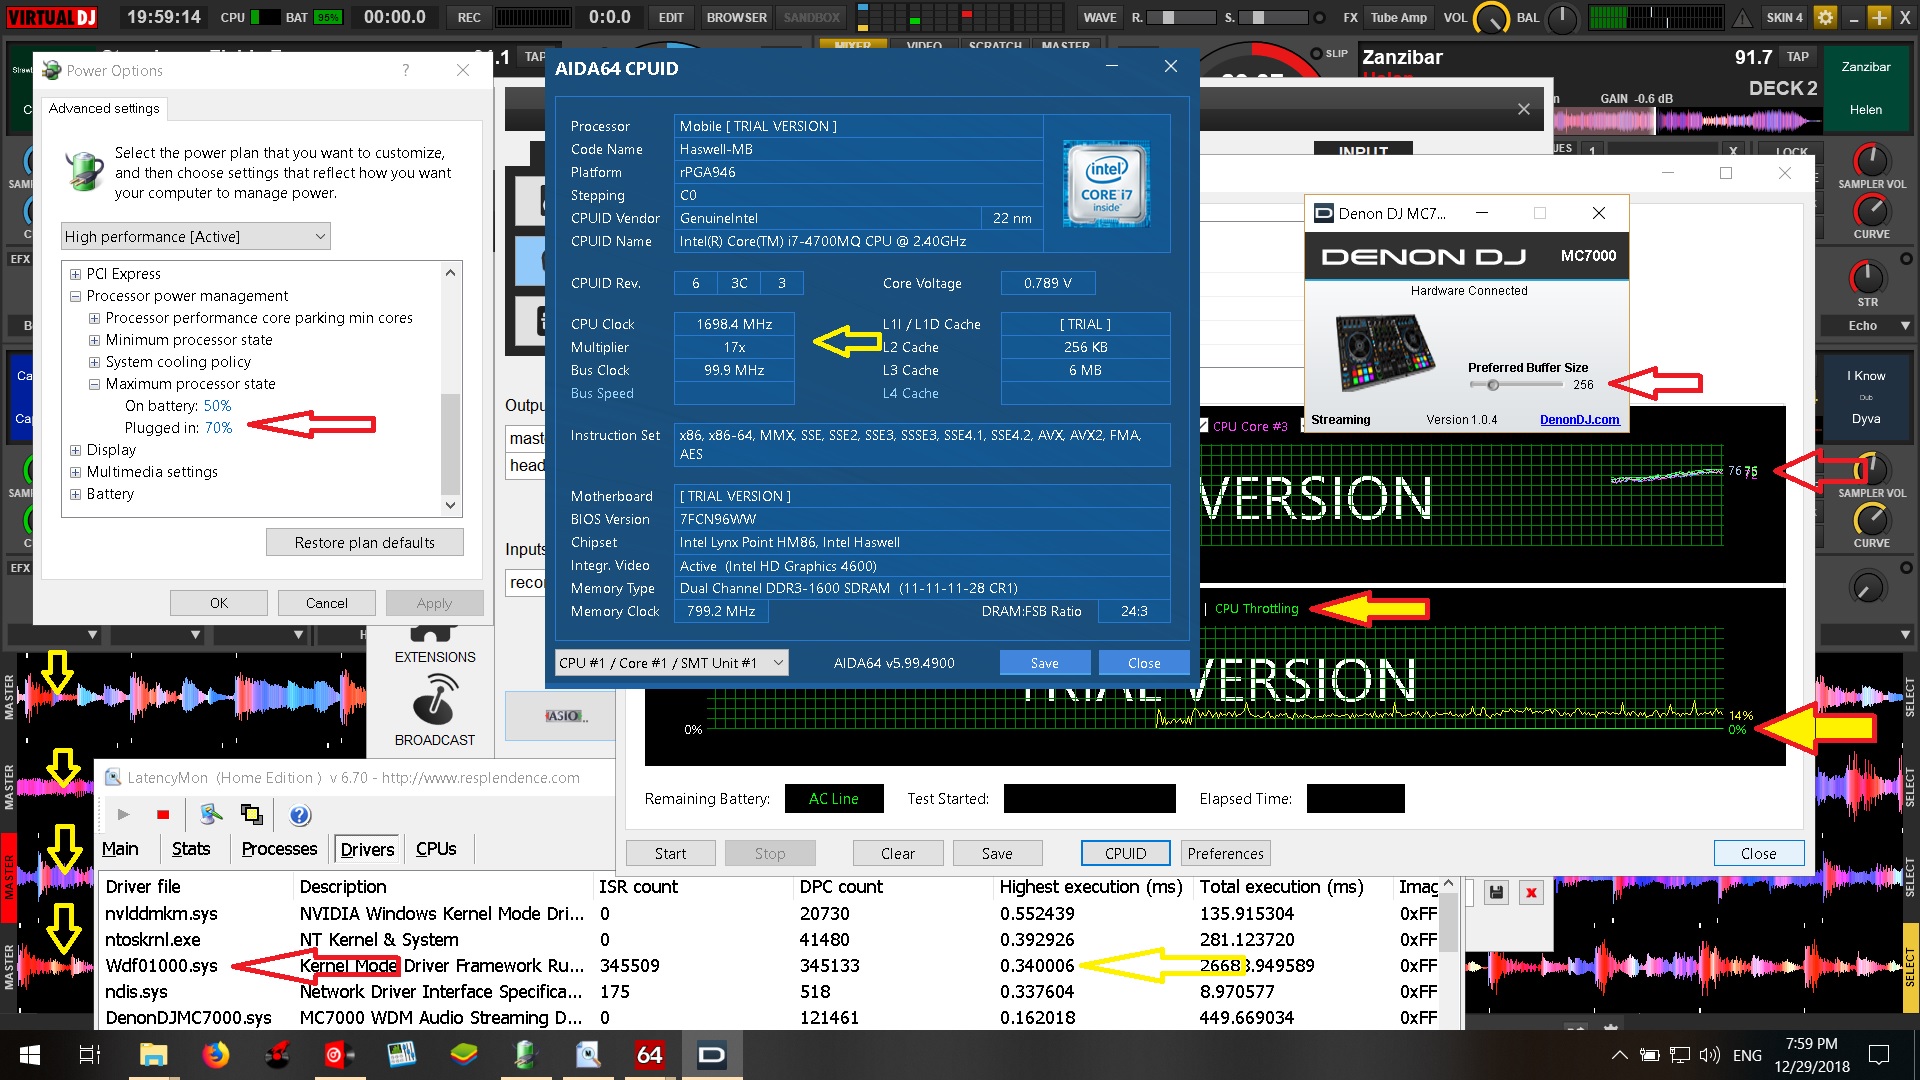Open the AIDA64 taskbar icon labeled 64
The image size is (1920, 1080).
click(649, 1055)
